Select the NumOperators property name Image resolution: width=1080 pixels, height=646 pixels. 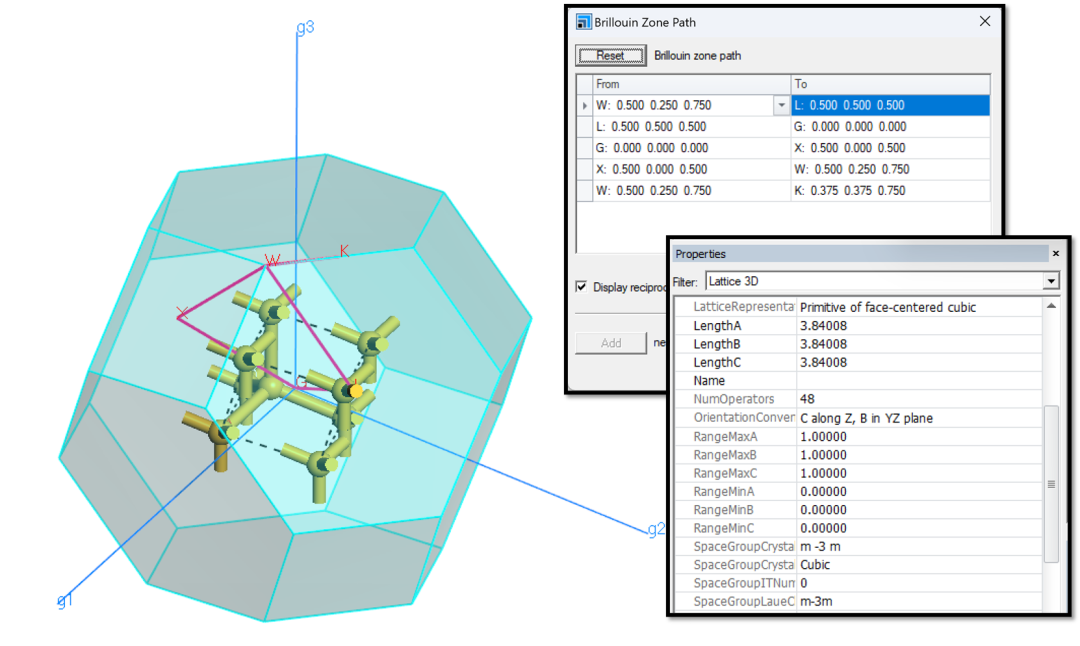click(734, 399)
